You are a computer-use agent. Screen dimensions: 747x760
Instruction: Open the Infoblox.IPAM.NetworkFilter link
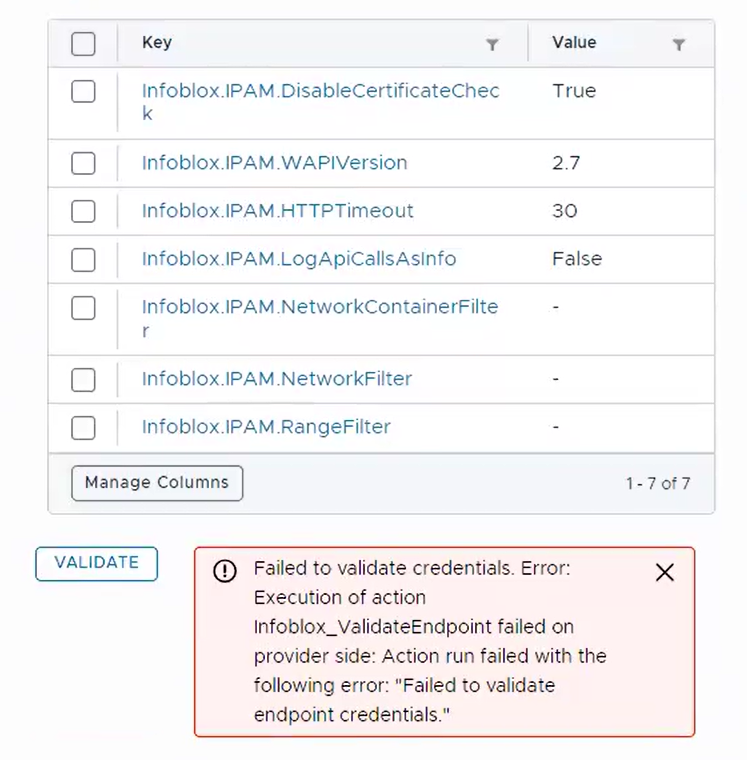276,379
